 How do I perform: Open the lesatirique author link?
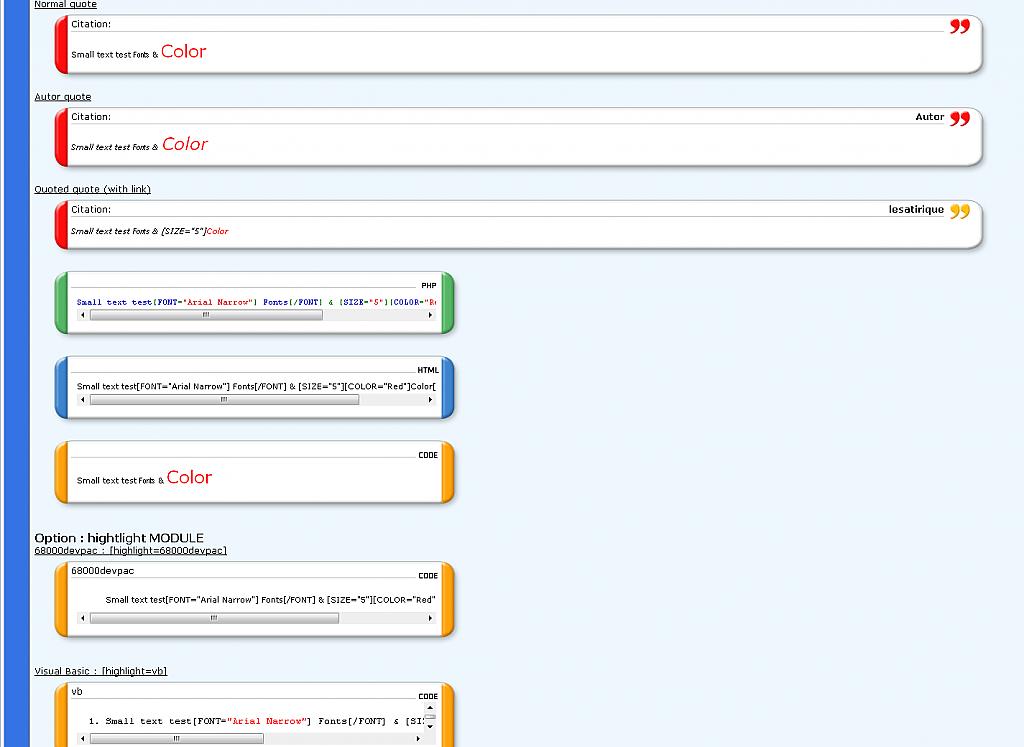point(916,210)
